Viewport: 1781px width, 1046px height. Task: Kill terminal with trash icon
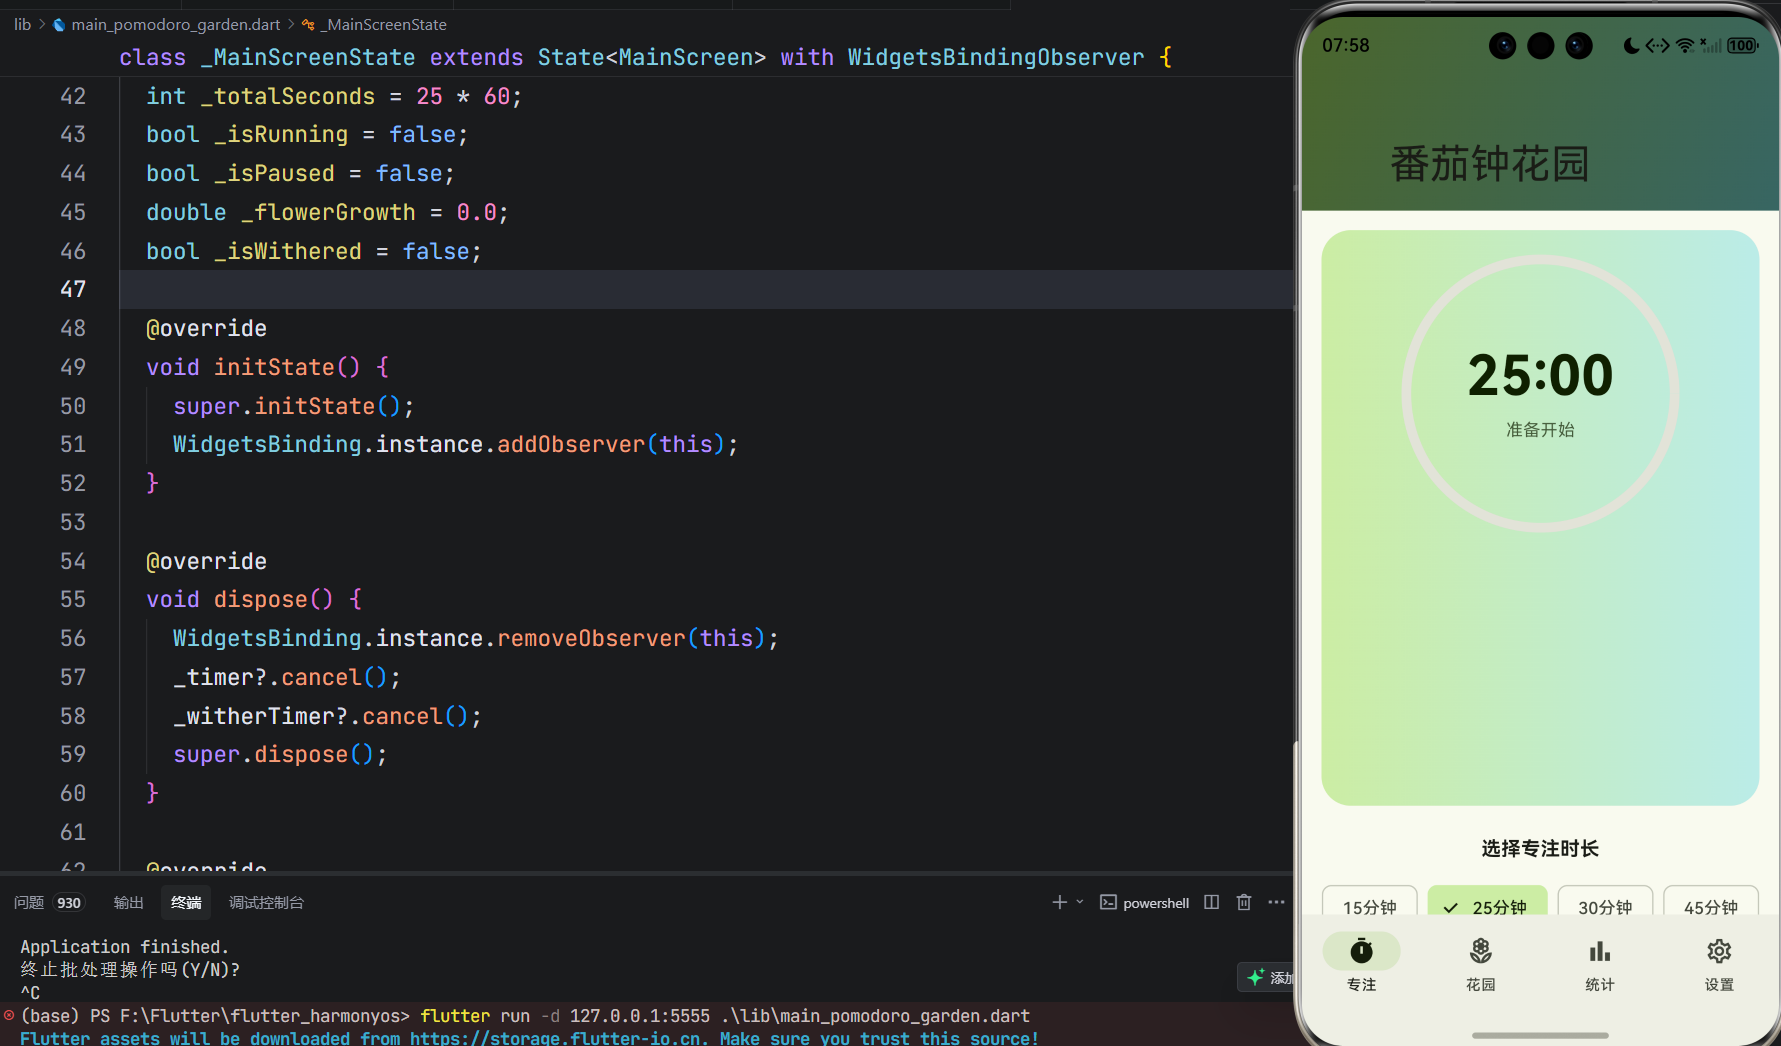click(x=1244, y=902)
